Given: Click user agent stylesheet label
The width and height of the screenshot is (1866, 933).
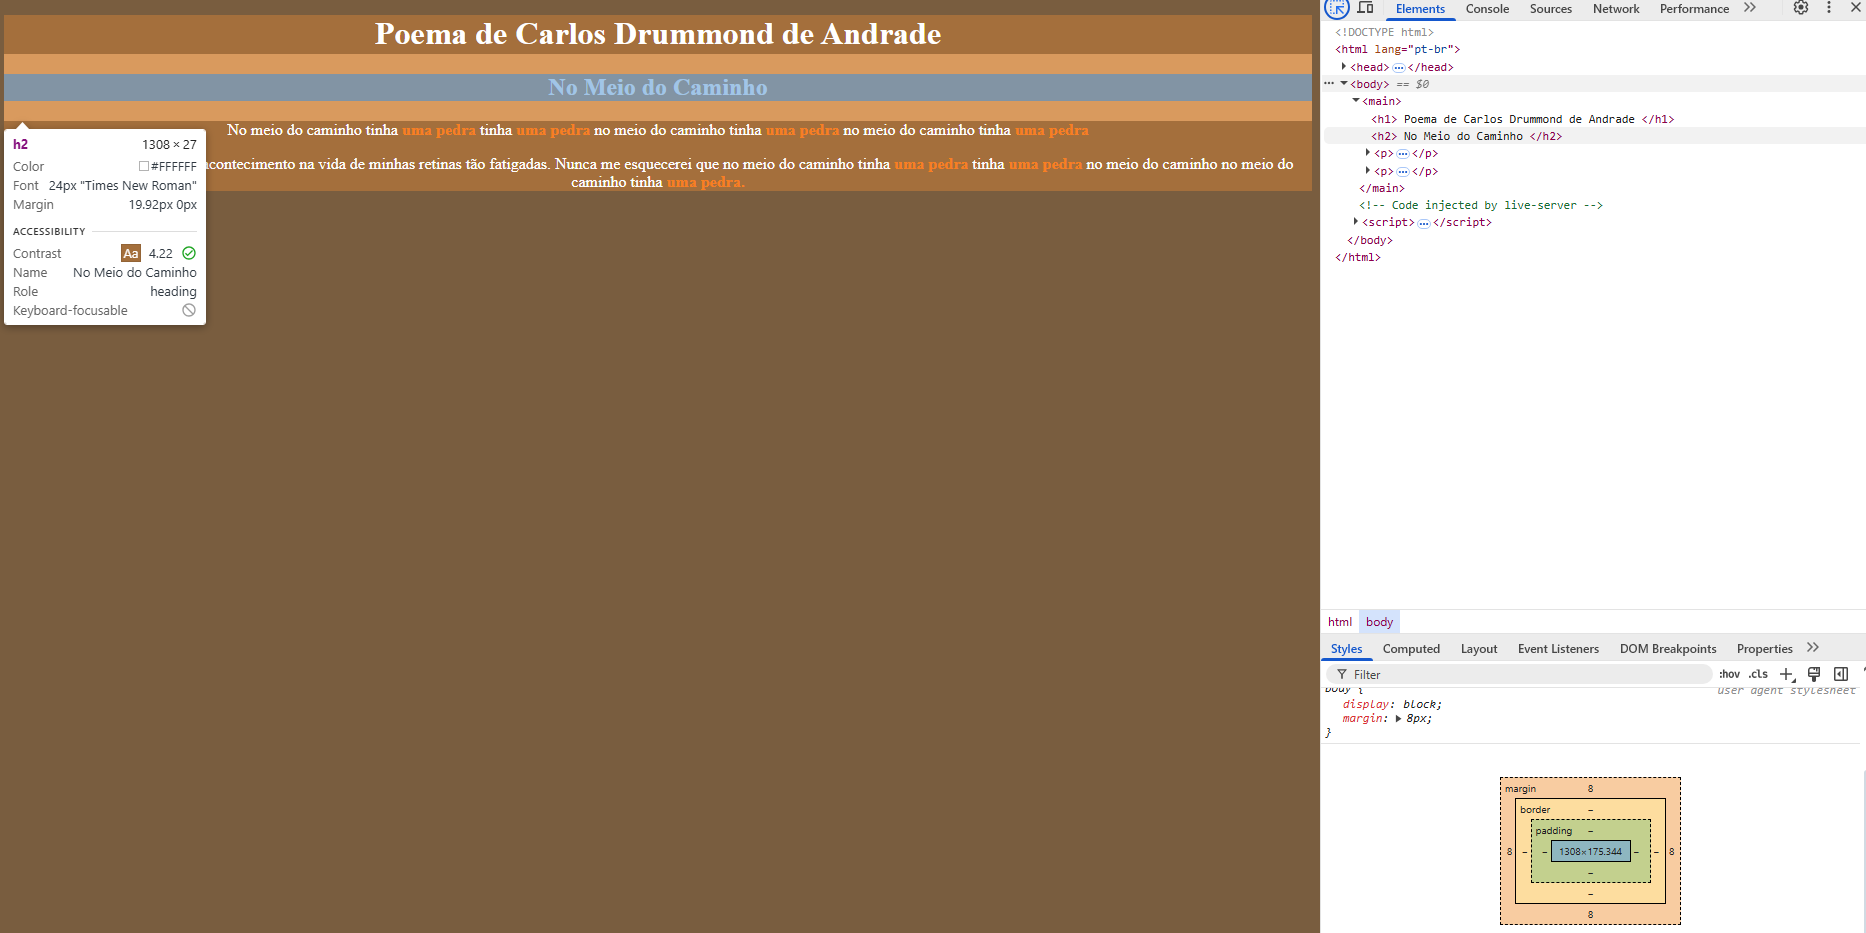Looking at the screenshot, I should click(x=1786, y=691).
